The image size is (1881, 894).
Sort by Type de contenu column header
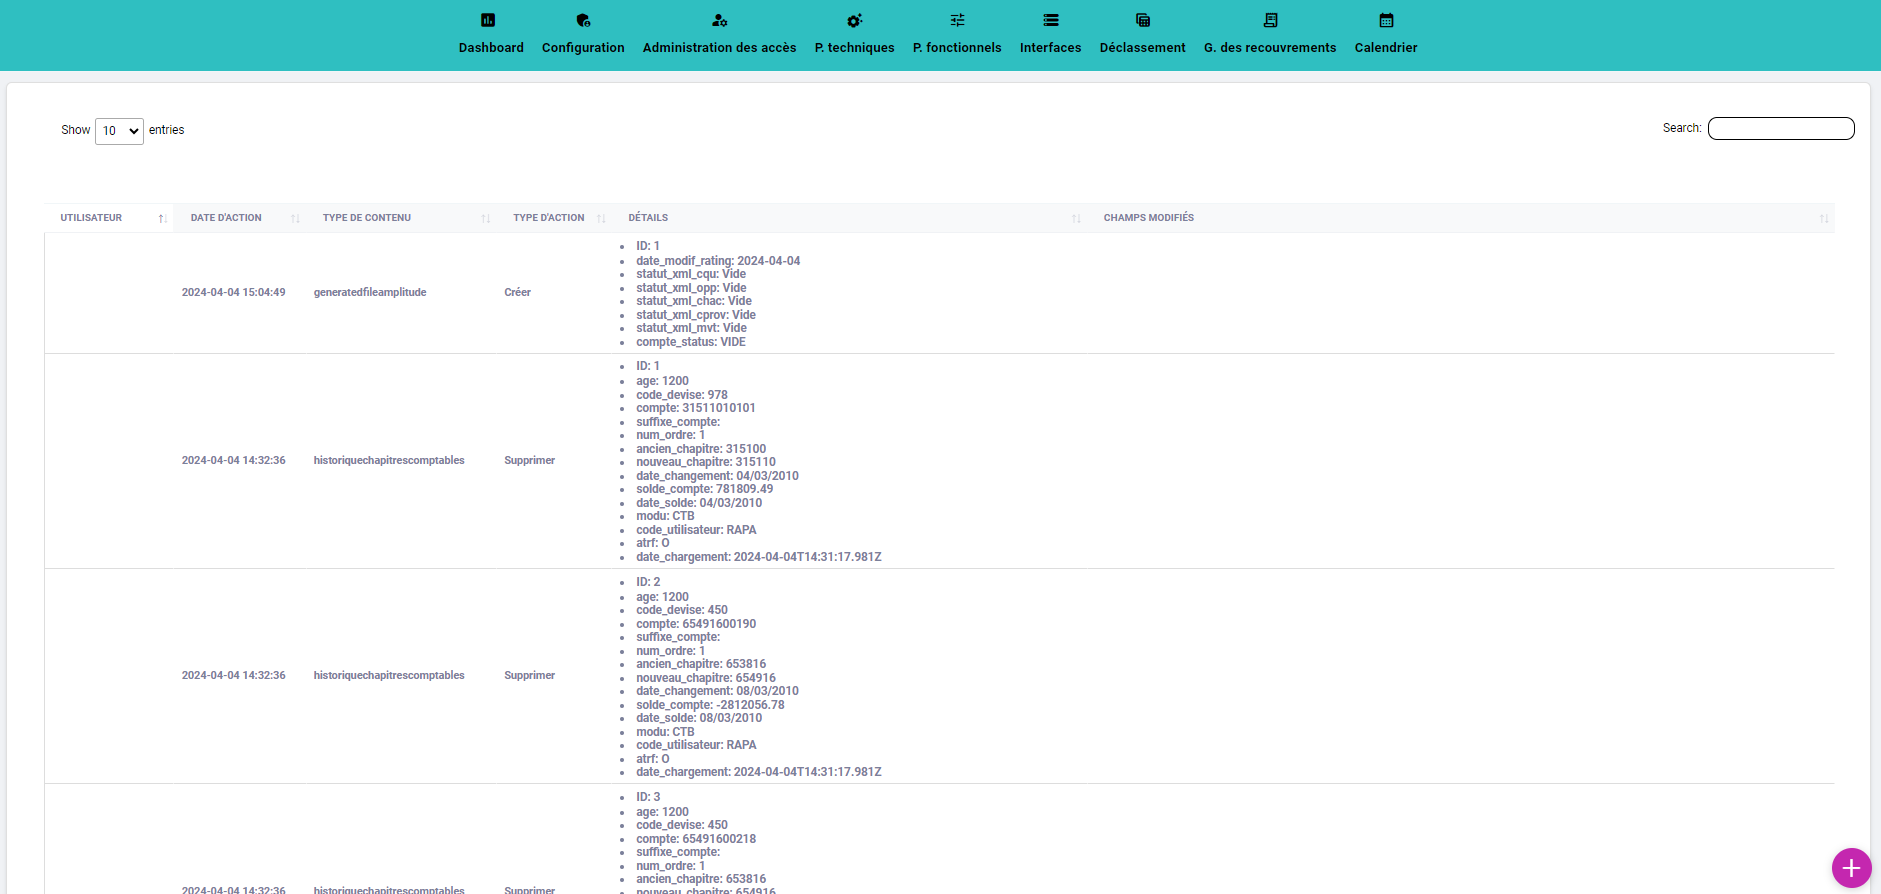[x=367, y=218]
